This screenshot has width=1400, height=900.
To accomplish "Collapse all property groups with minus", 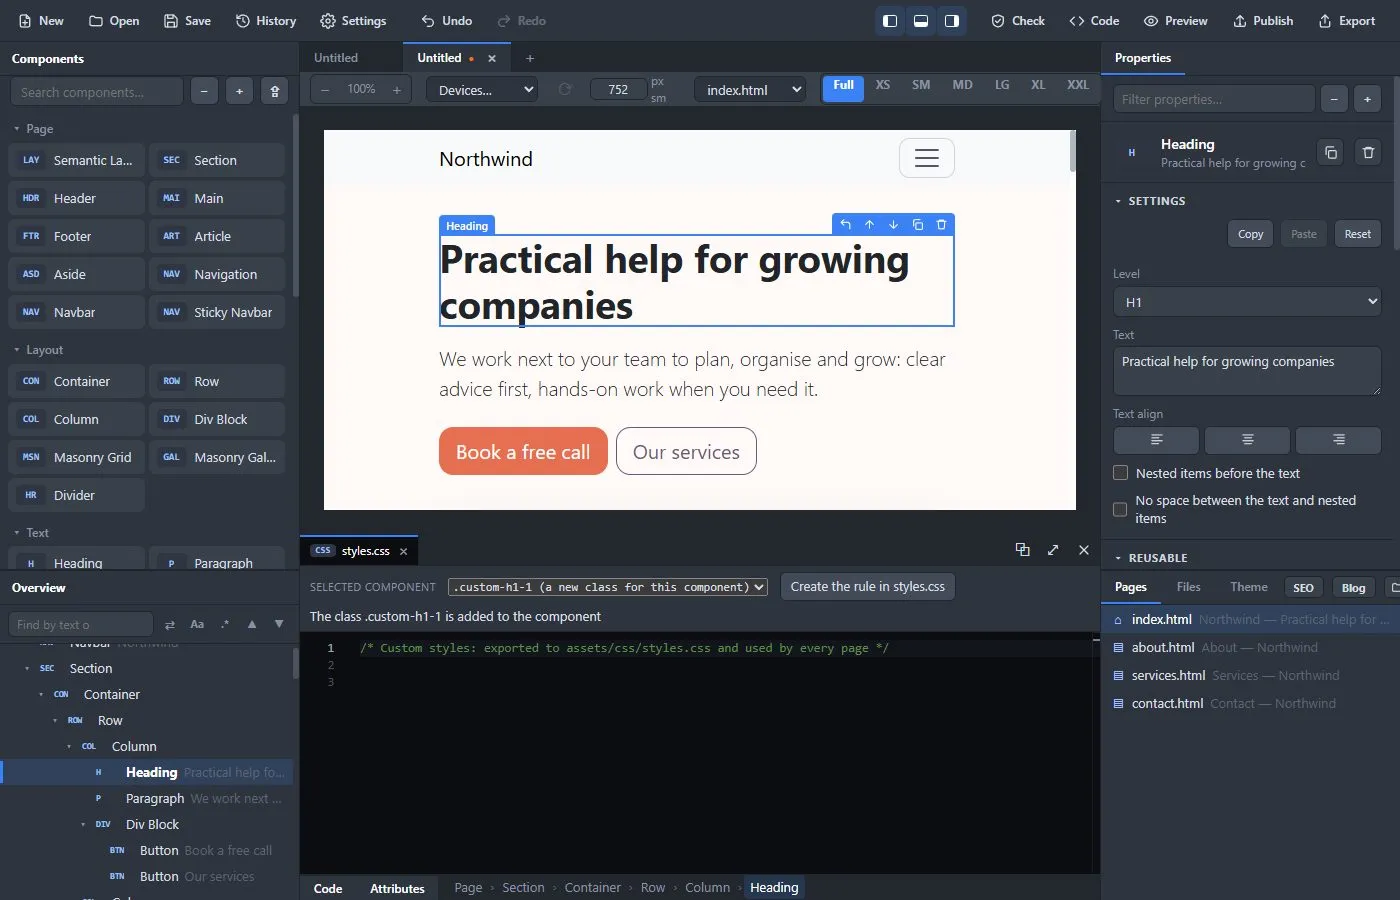I will point(1334,99).
